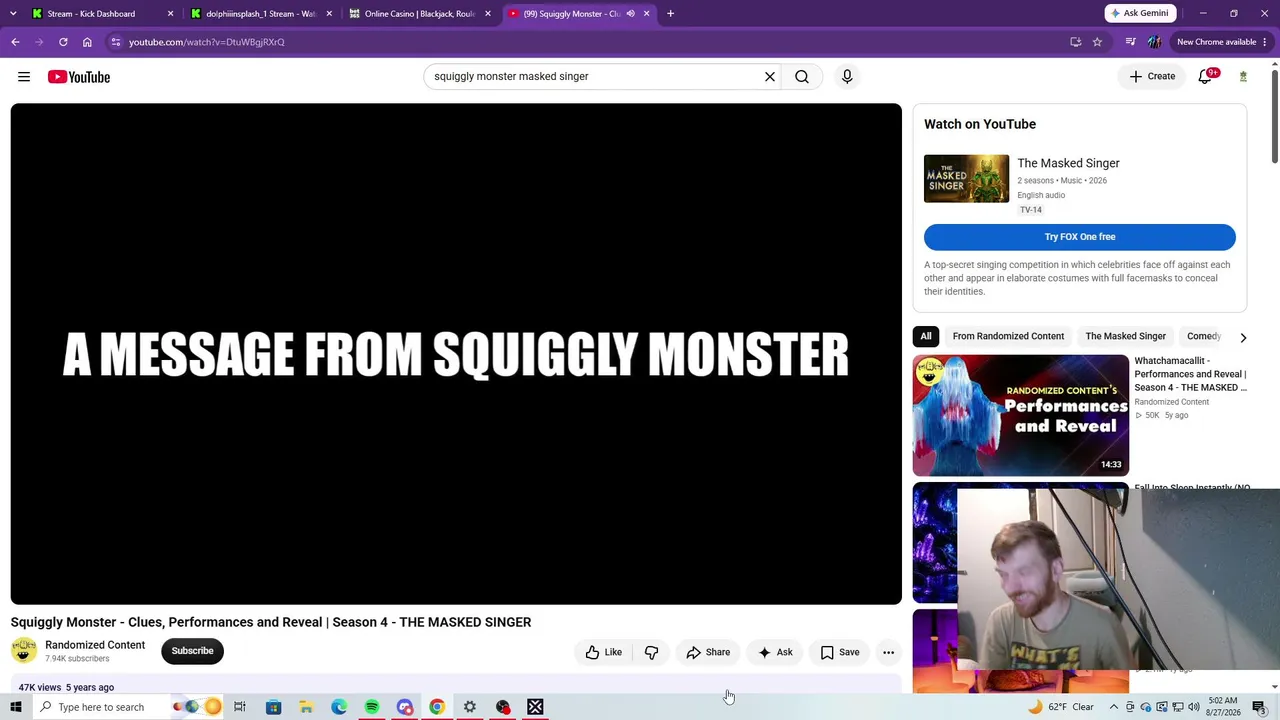
Task: Open the weather widget showing 62°F
Action: pyautogui.click(x=1061, y=707)
